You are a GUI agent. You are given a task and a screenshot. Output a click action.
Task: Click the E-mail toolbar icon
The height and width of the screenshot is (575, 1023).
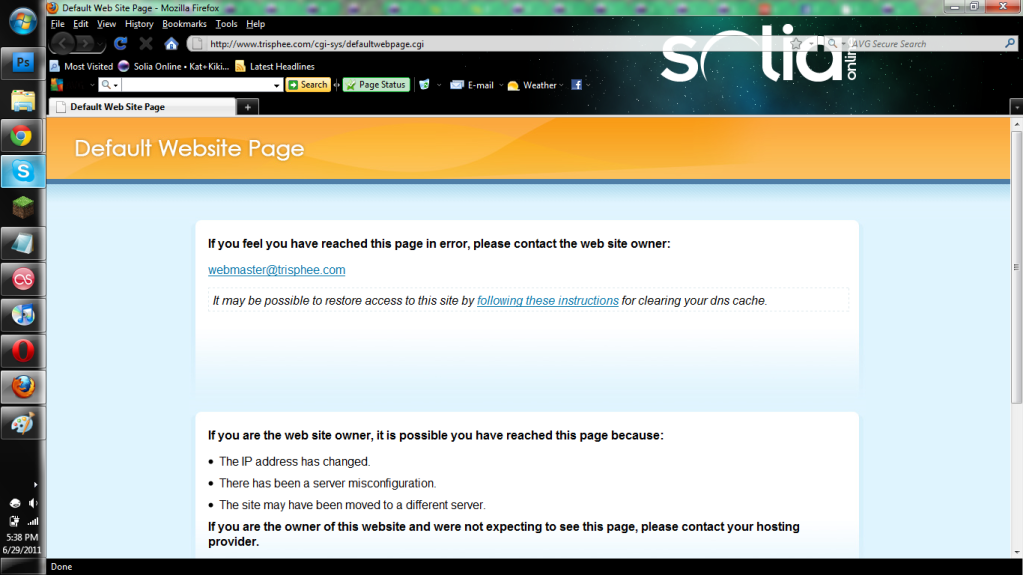point(472,85)
